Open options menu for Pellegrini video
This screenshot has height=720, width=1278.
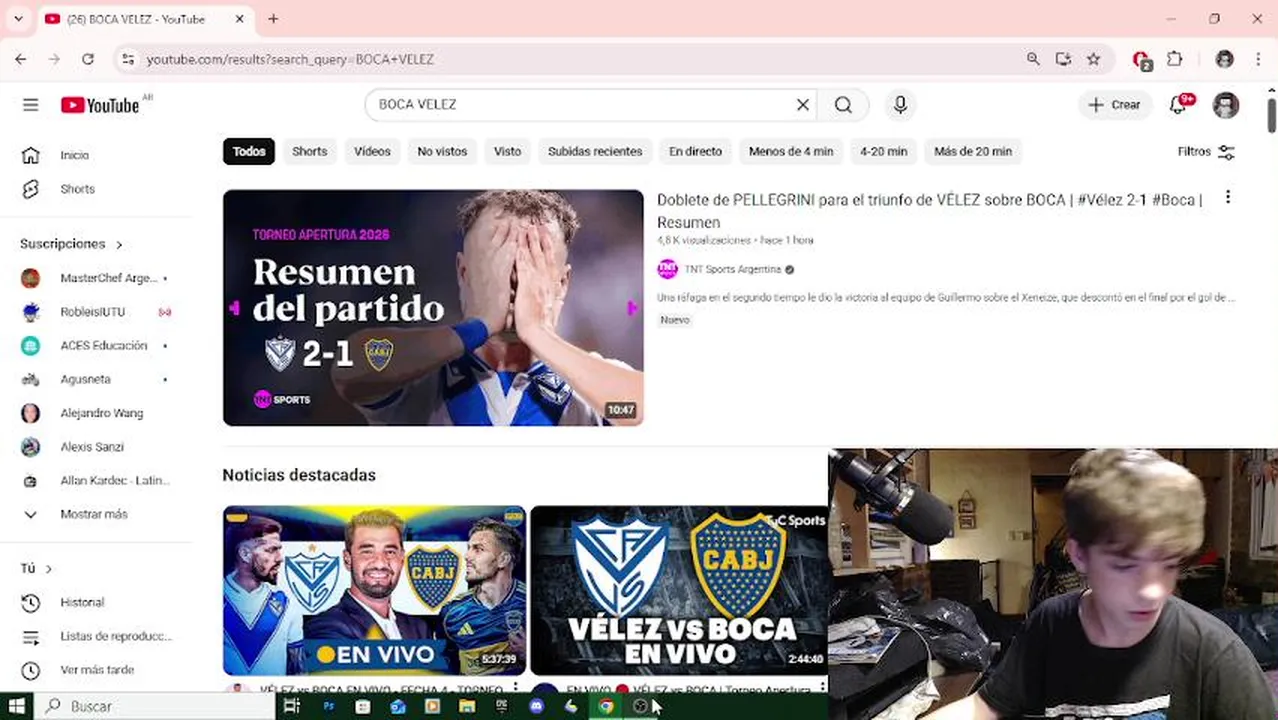[1227, 198]
